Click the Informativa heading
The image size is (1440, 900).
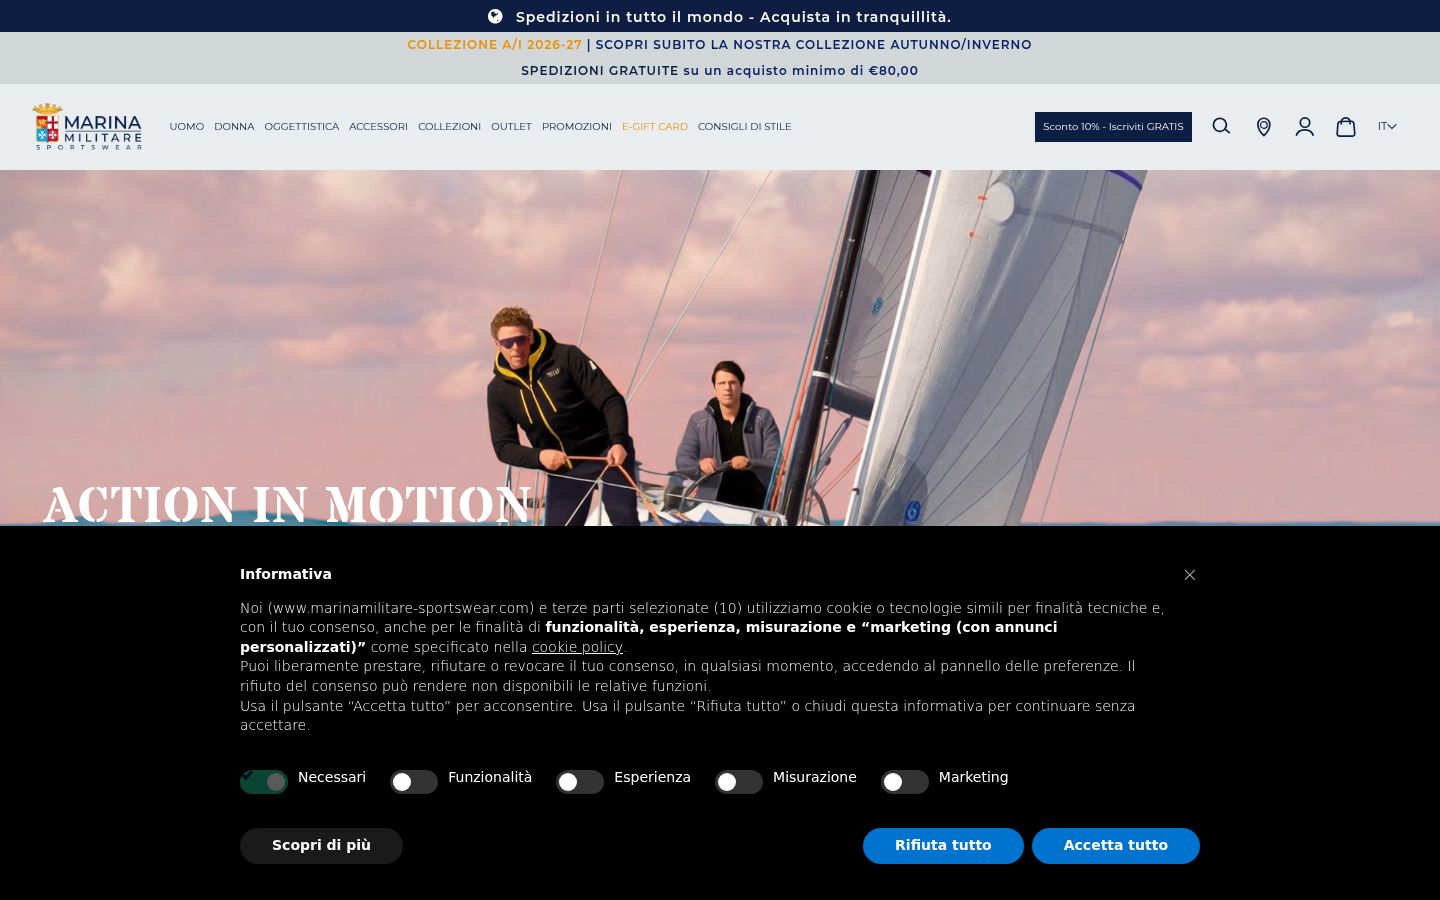(286, 574)
